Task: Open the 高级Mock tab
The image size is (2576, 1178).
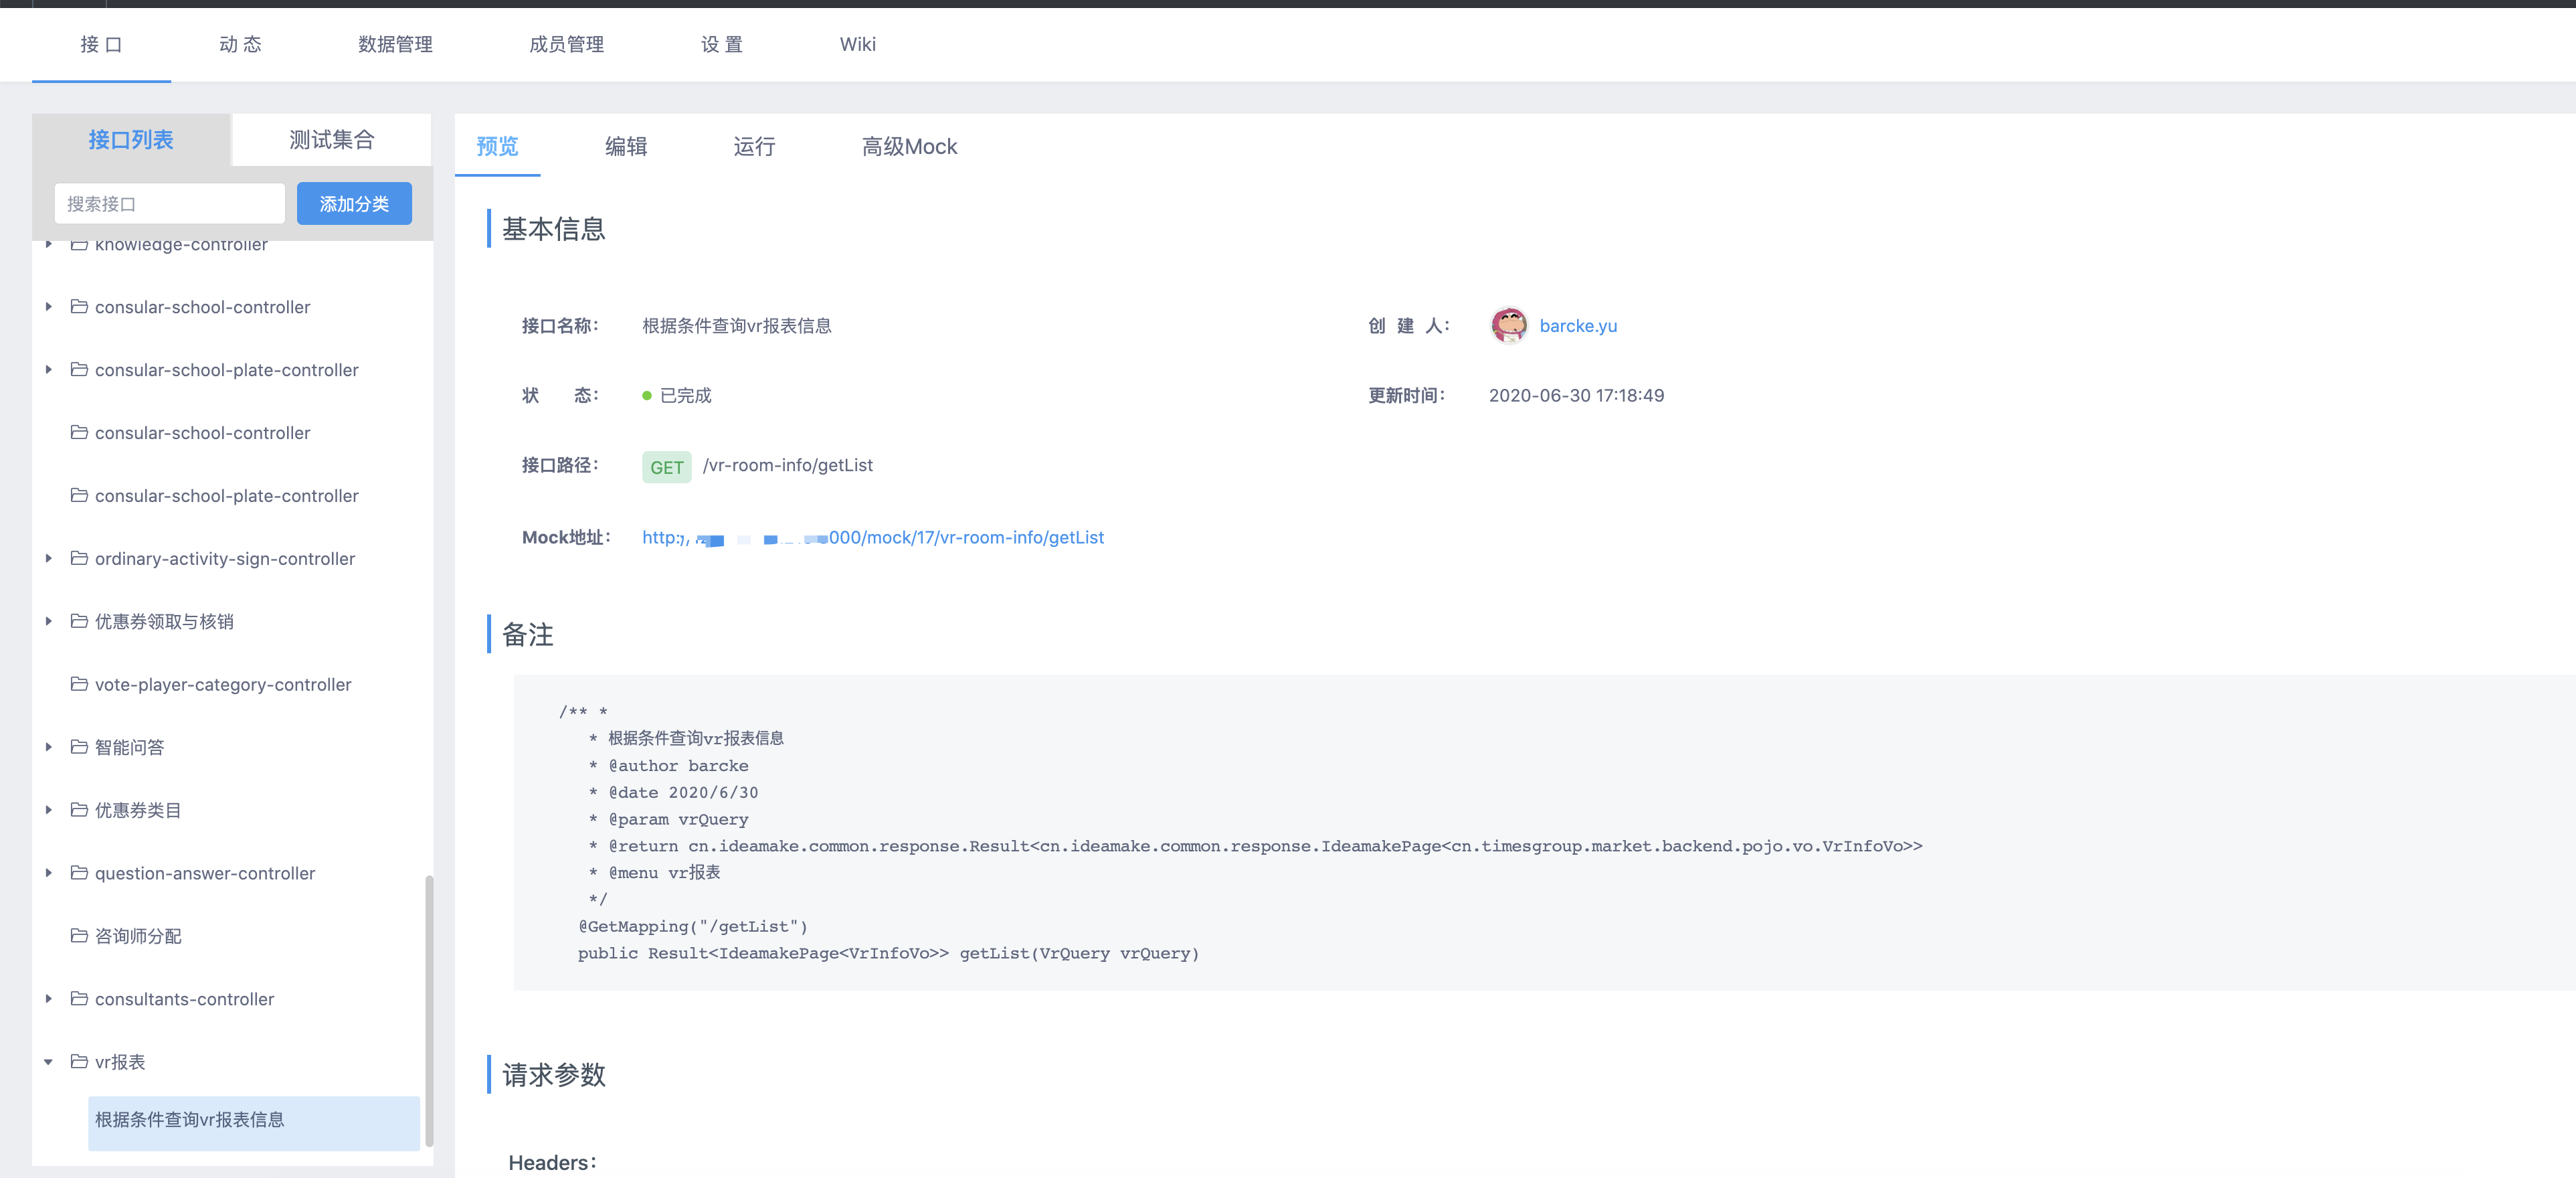Action: (x=909, y=147)
